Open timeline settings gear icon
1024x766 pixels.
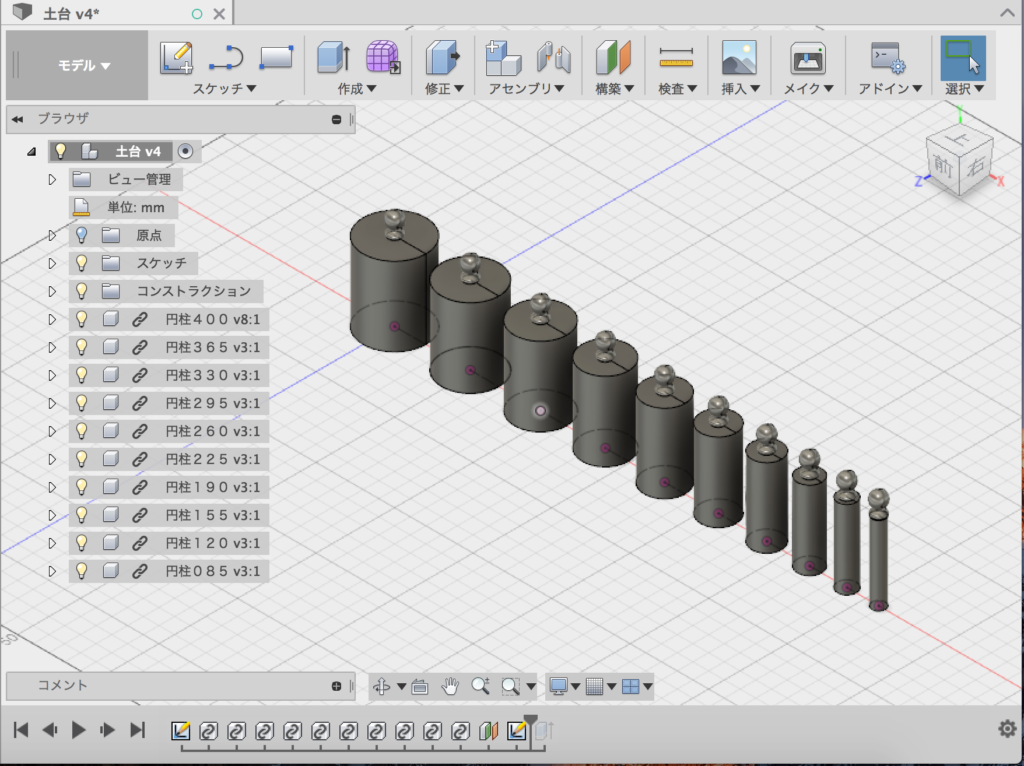tap(1007, 729)
